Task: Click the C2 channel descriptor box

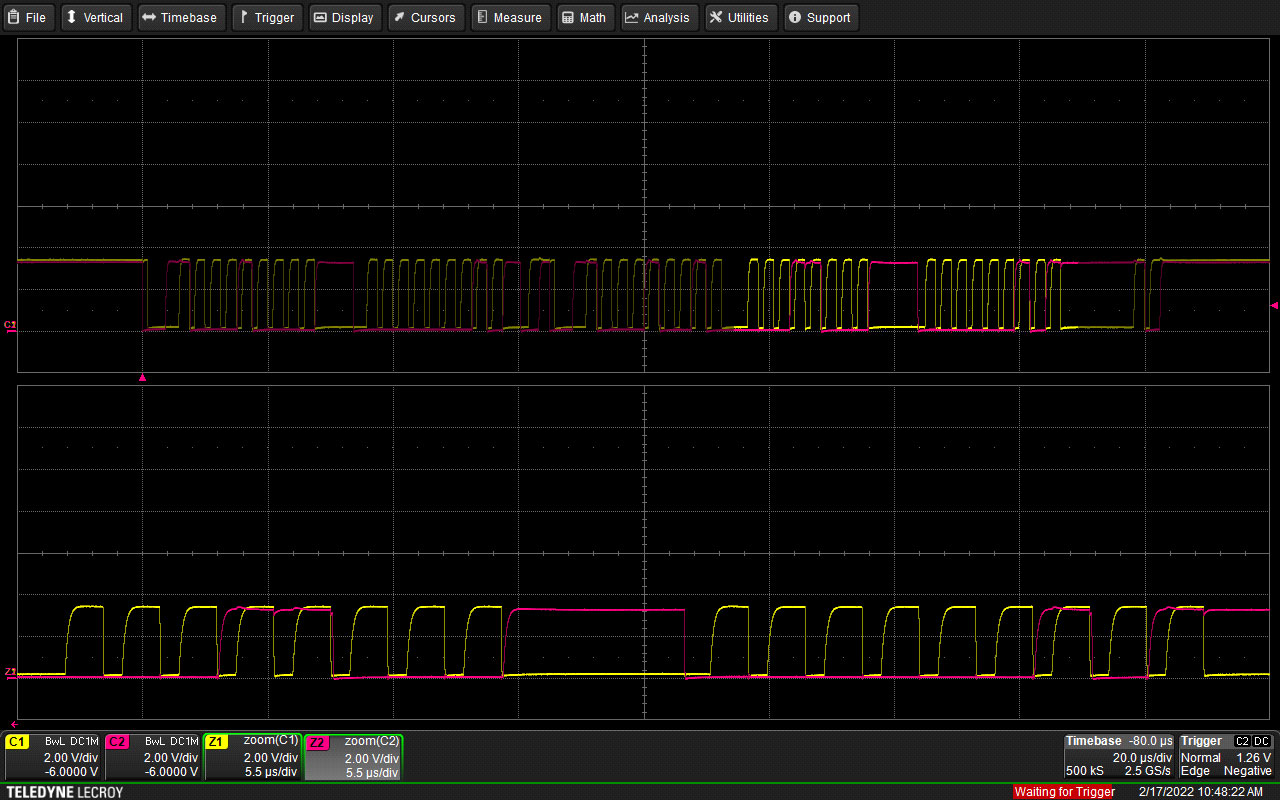Action: 153,756
